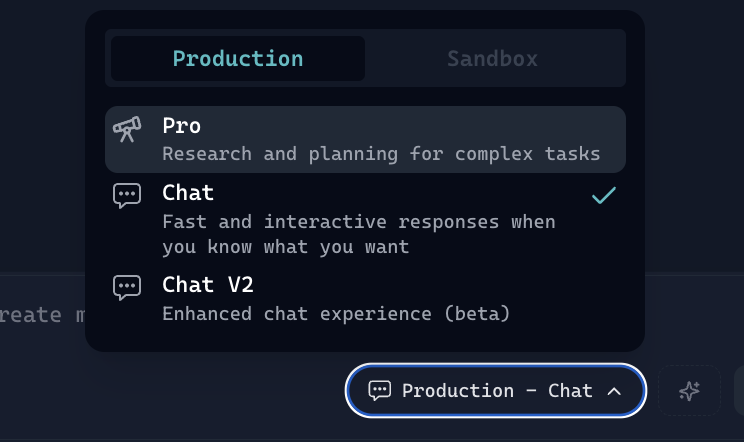Click 'Research and planning for complex tasks' description

[381, 154]
